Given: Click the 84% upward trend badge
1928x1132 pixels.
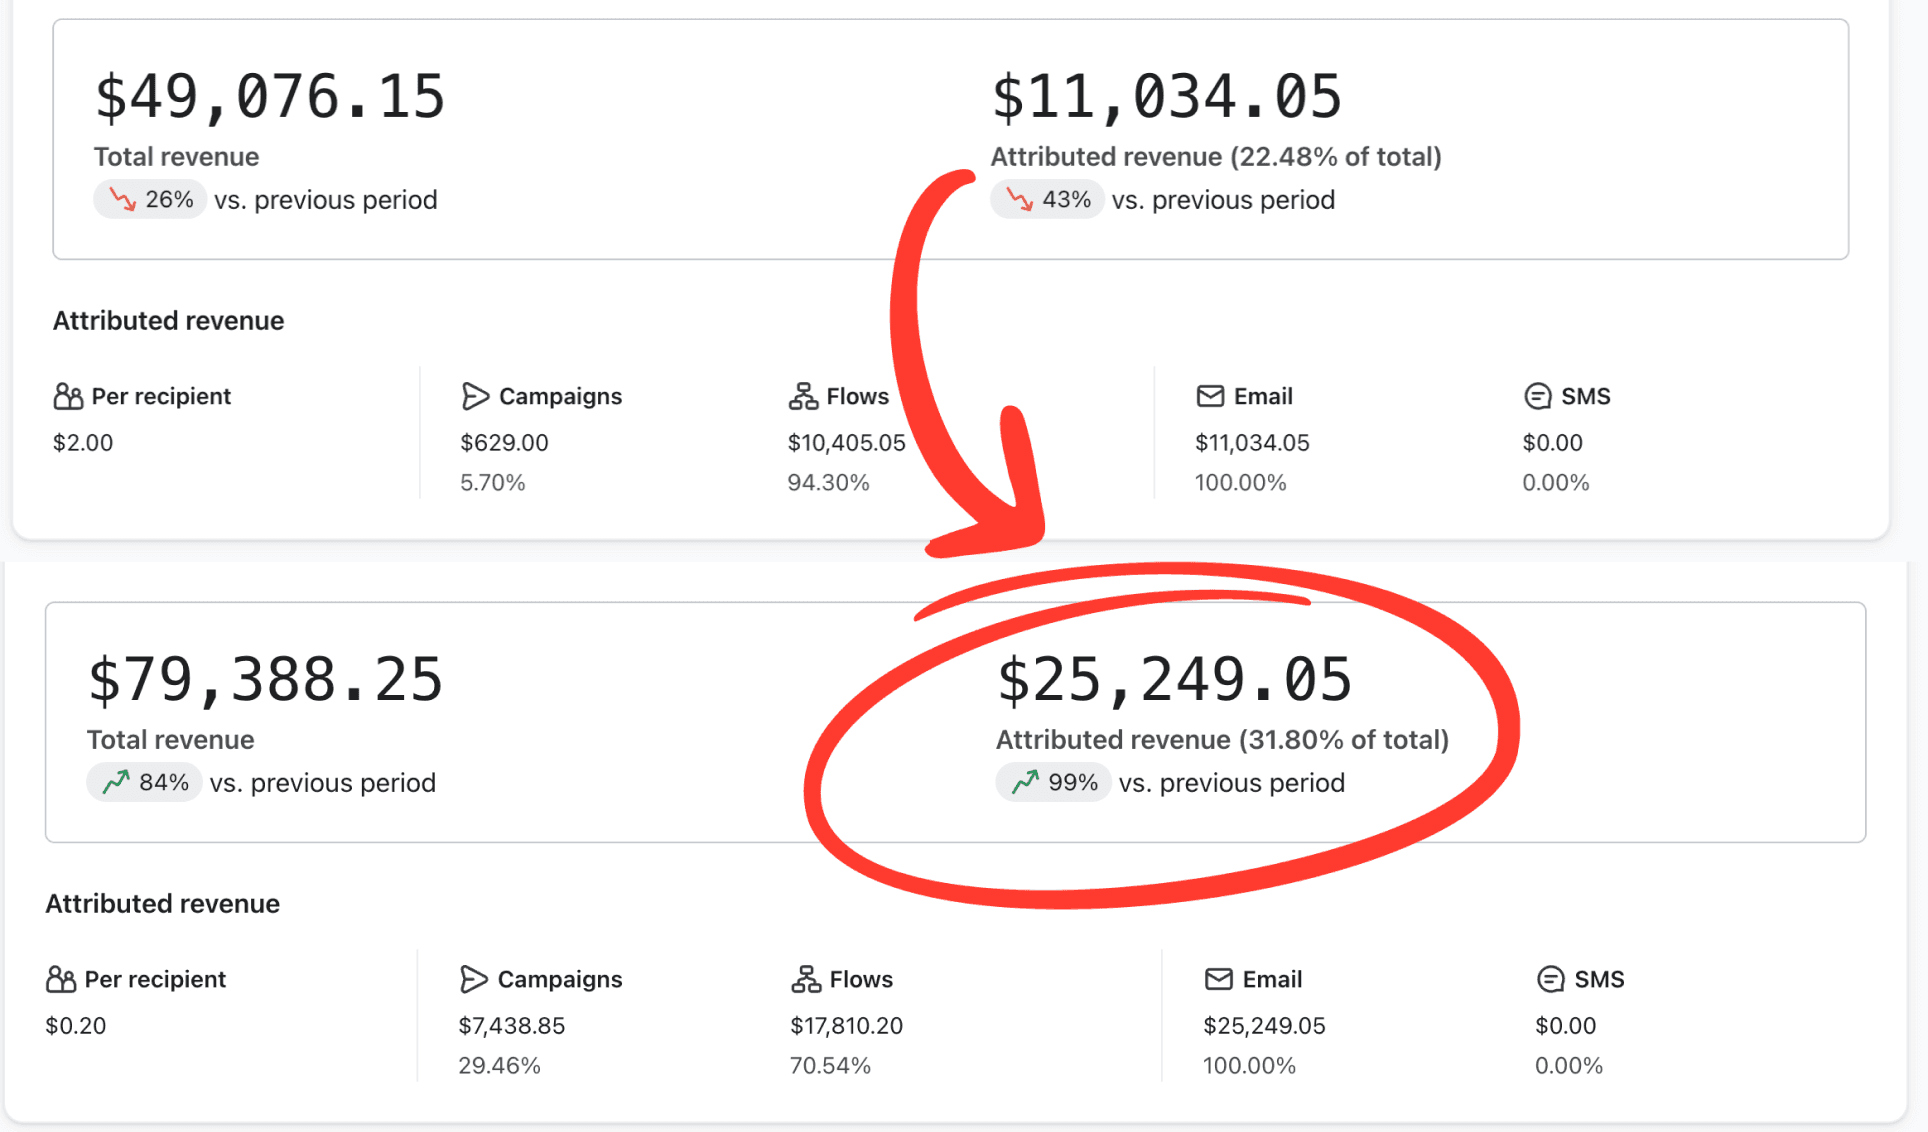Looking at the screenshot, I should click(144, 783).
